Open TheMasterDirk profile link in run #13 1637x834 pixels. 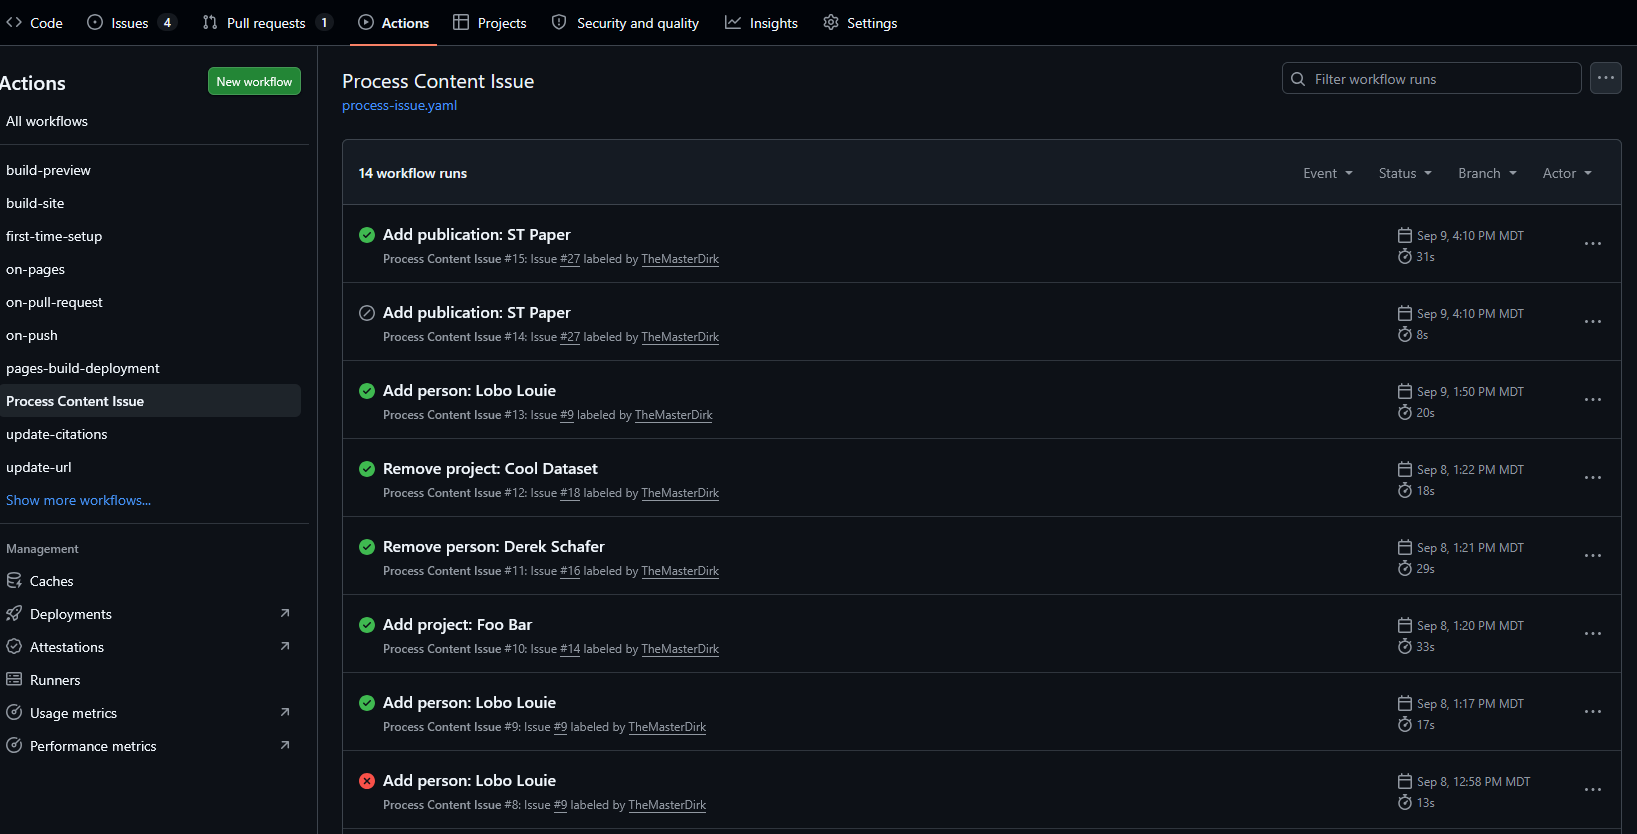tap(674, 415)
